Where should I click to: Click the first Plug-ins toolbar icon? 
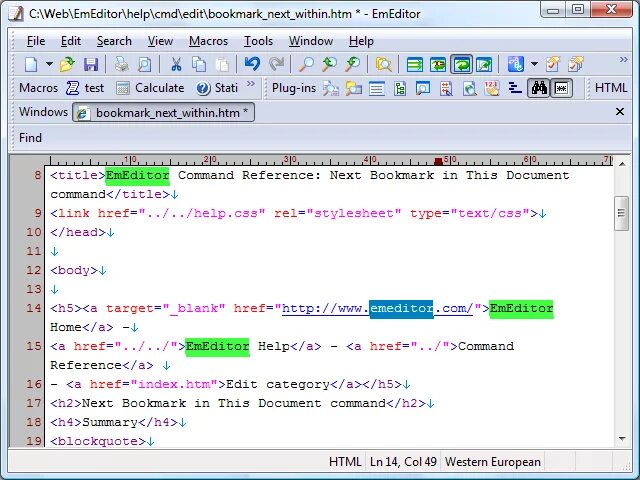(331, 88)
